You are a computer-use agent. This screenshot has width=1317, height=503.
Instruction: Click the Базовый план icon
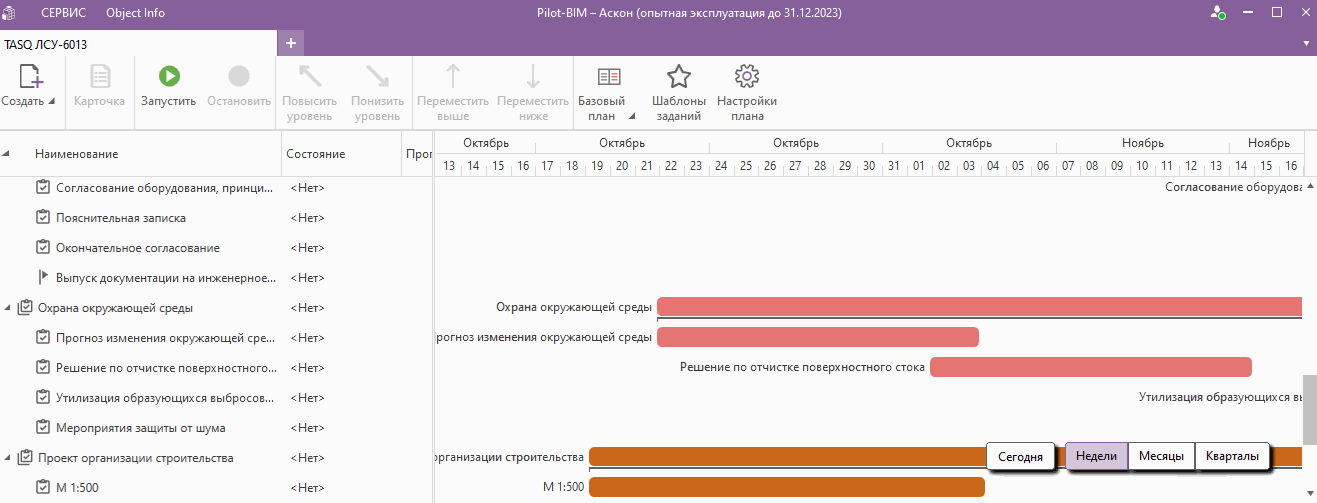click(x=608, y=77)
